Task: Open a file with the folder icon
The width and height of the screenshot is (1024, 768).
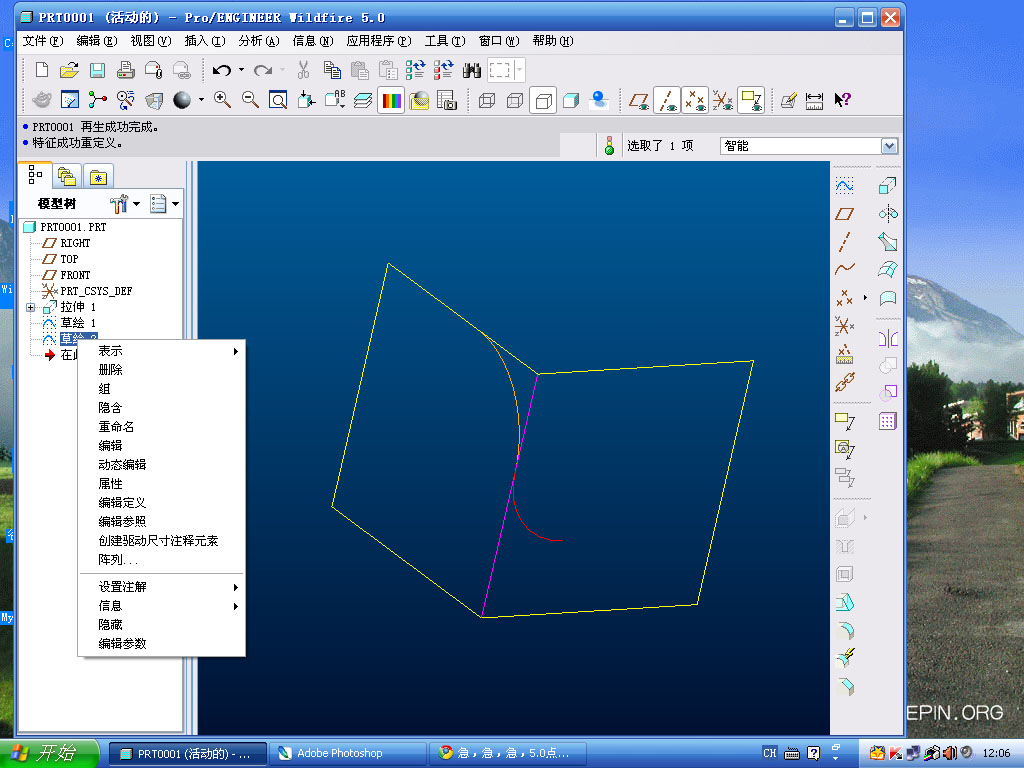Action: tap(69, 69)
